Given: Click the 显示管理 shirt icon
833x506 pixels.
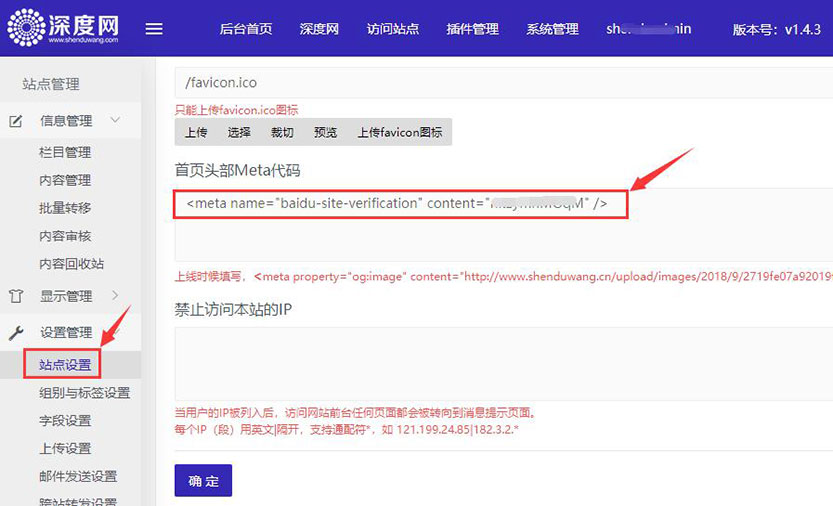Looking at the screenshot, I should [16, 296].
